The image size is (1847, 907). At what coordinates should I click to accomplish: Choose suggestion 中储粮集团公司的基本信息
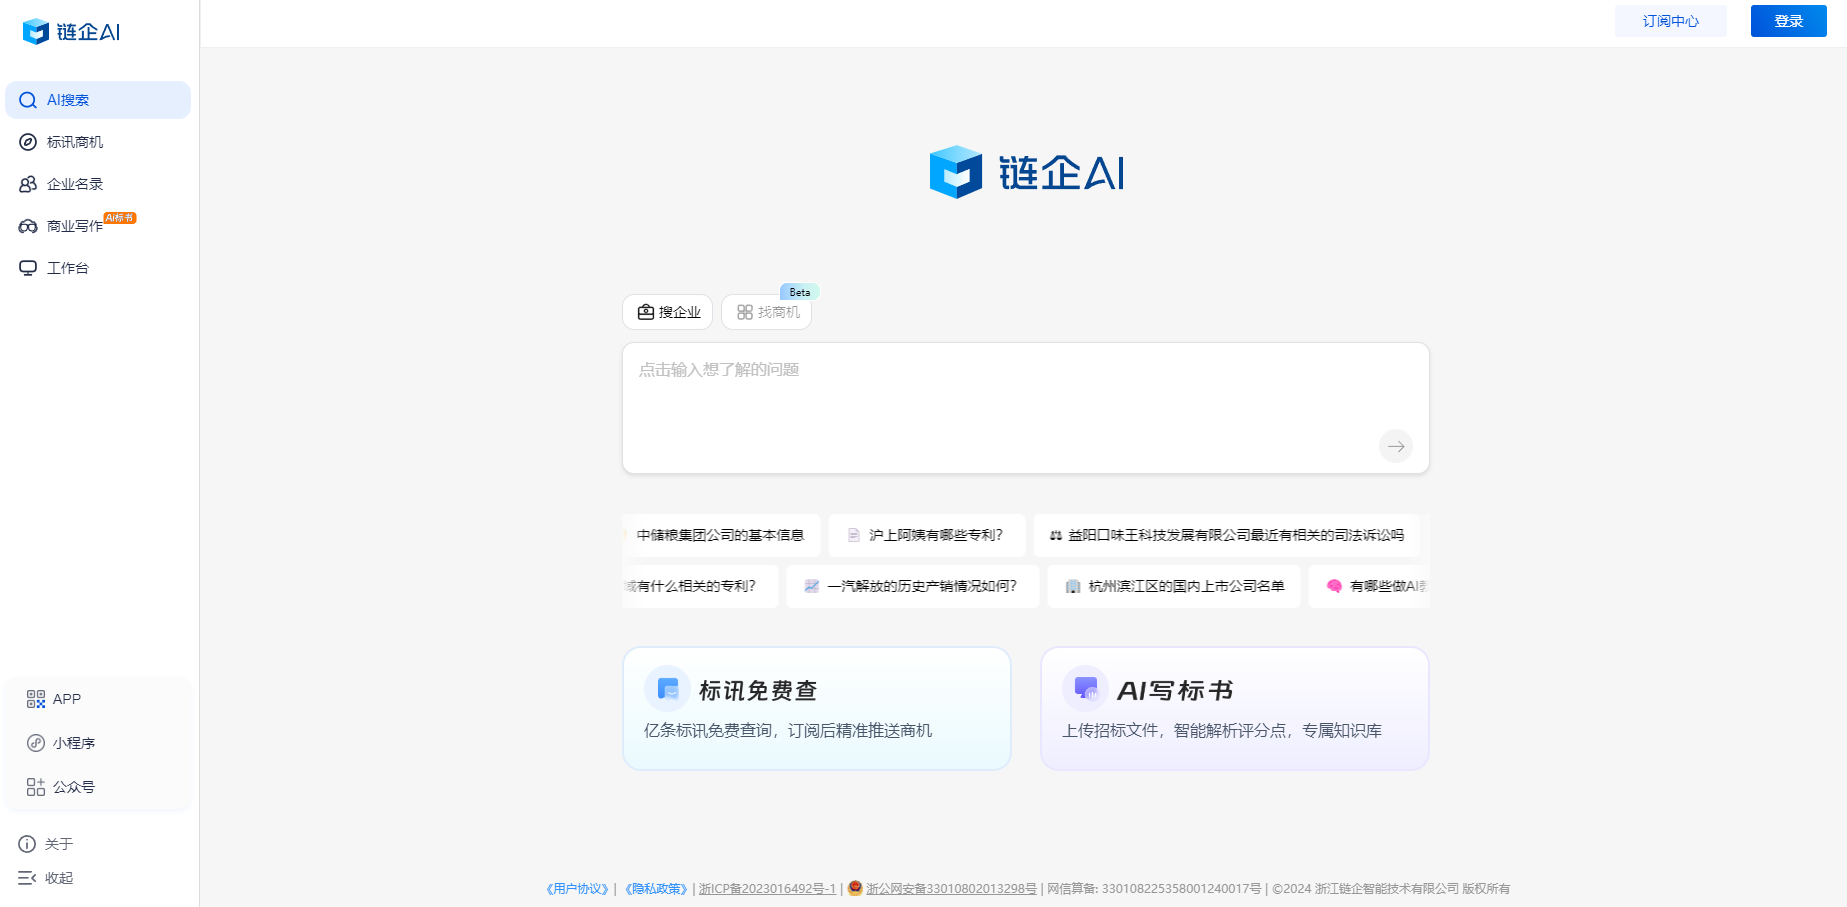721,535
